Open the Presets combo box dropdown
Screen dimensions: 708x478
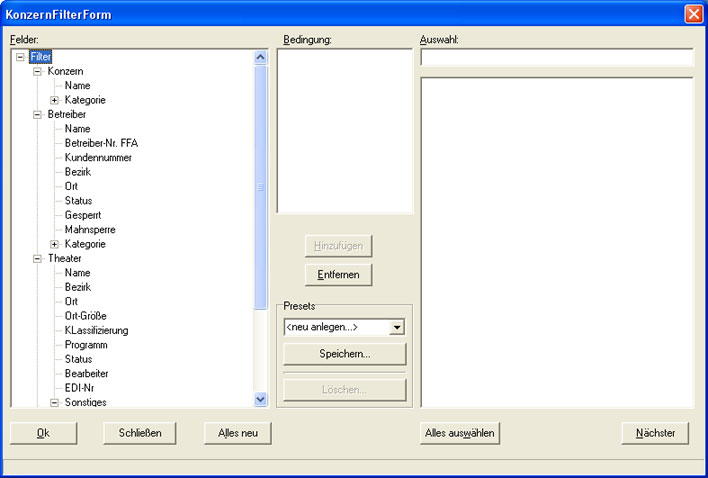click(x=397, y=327)
